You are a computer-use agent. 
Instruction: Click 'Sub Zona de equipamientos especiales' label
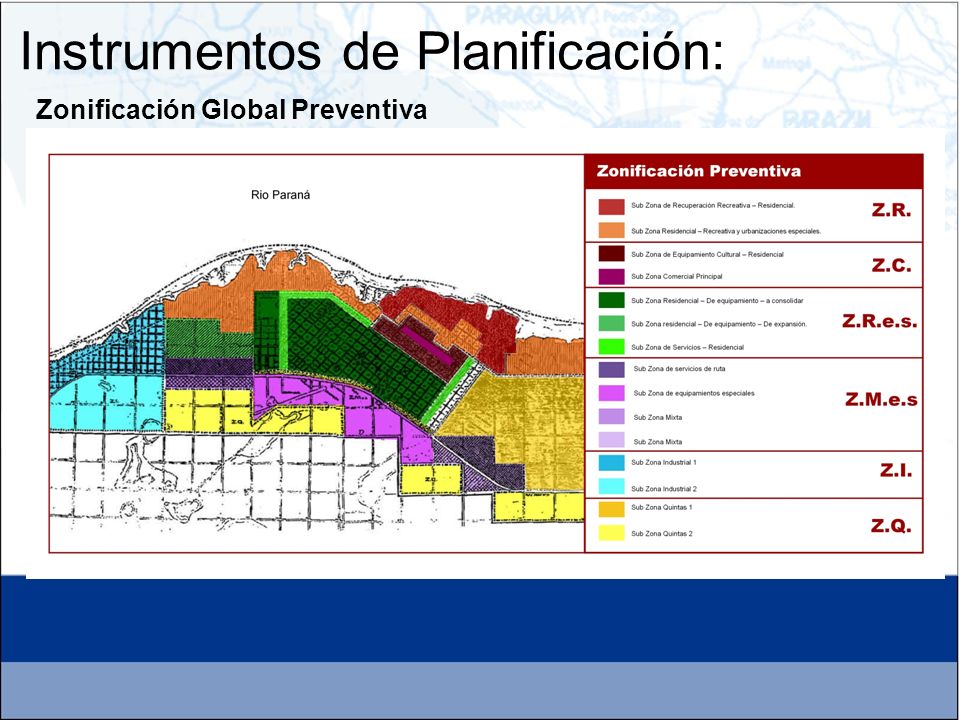point(694,393)
